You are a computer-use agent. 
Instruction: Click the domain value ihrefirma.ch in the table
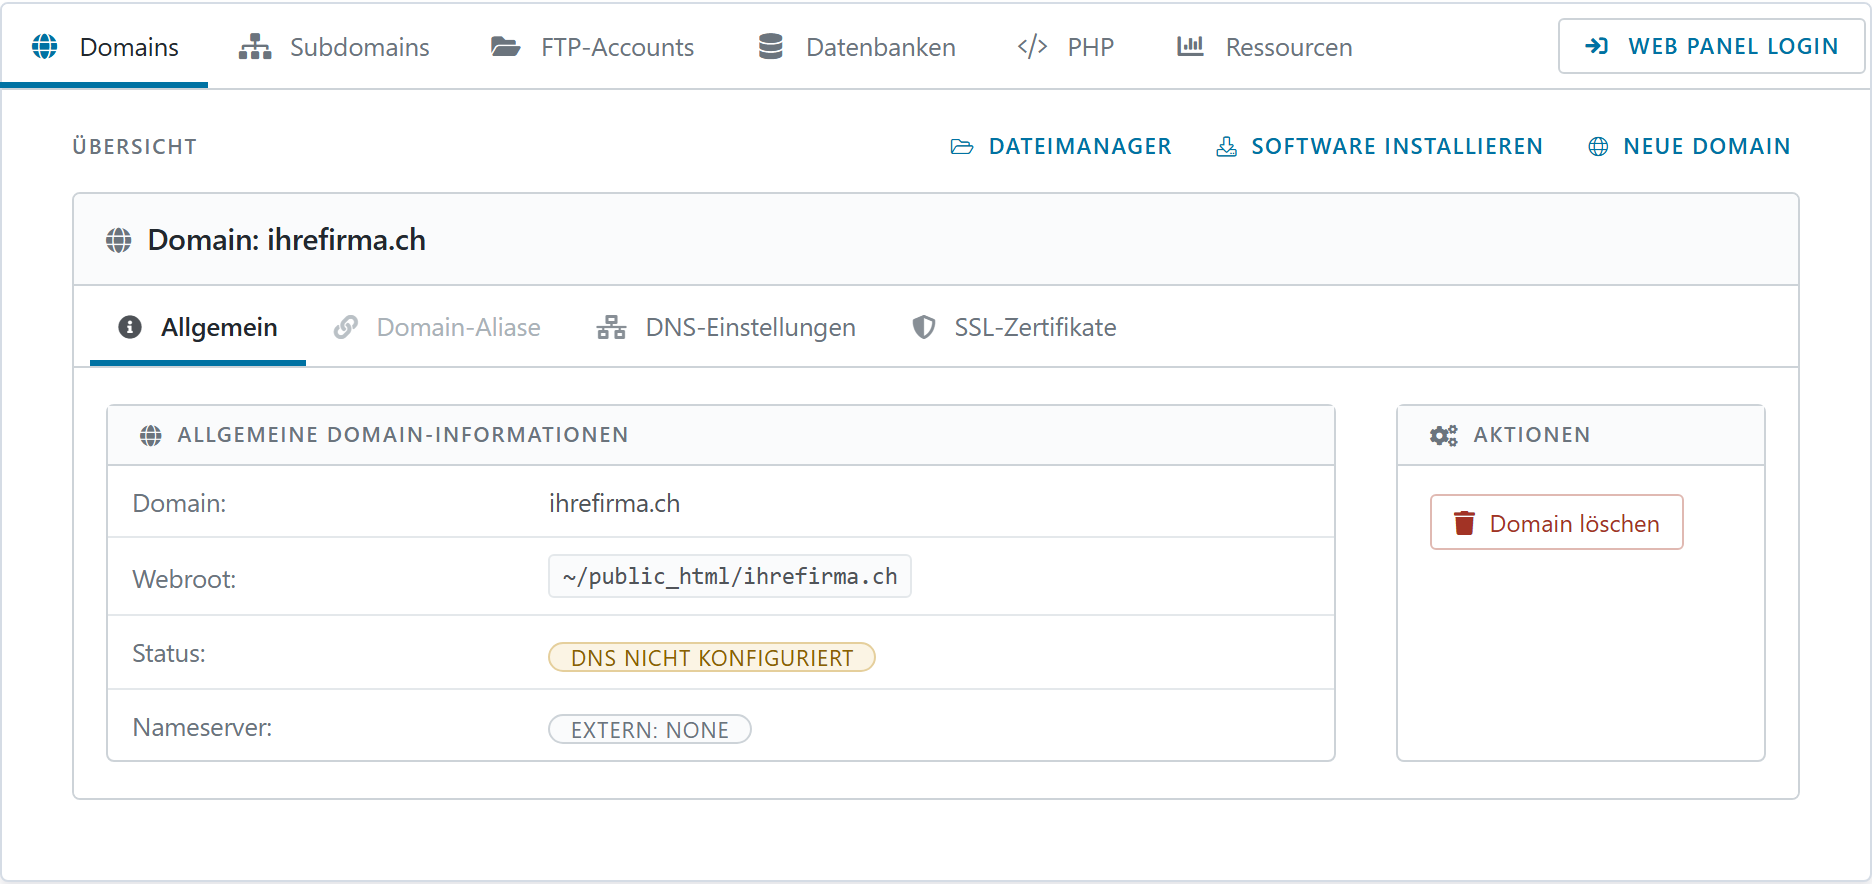pos(614,503)
